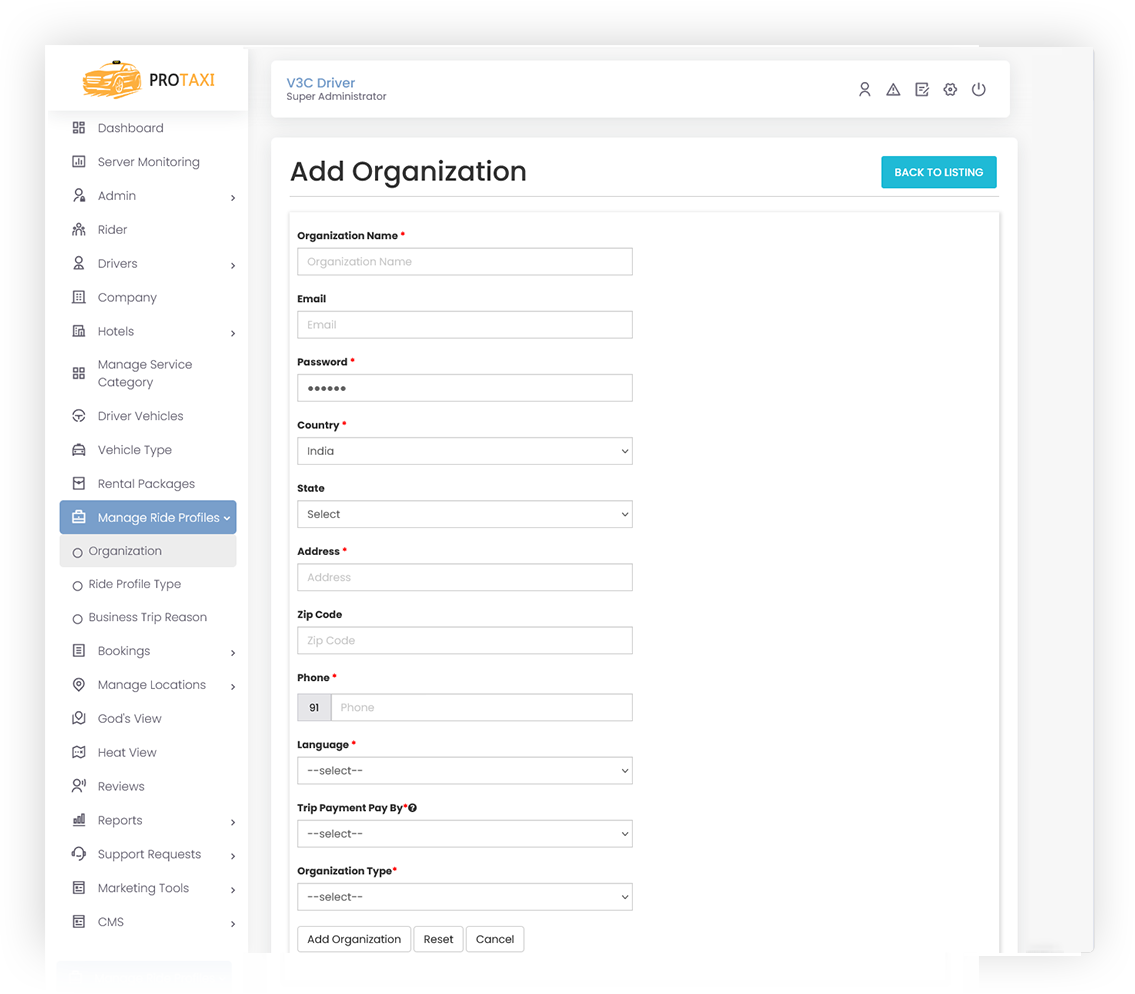
Task: Click the Rider group icon
Action: [x=79, y=229]
